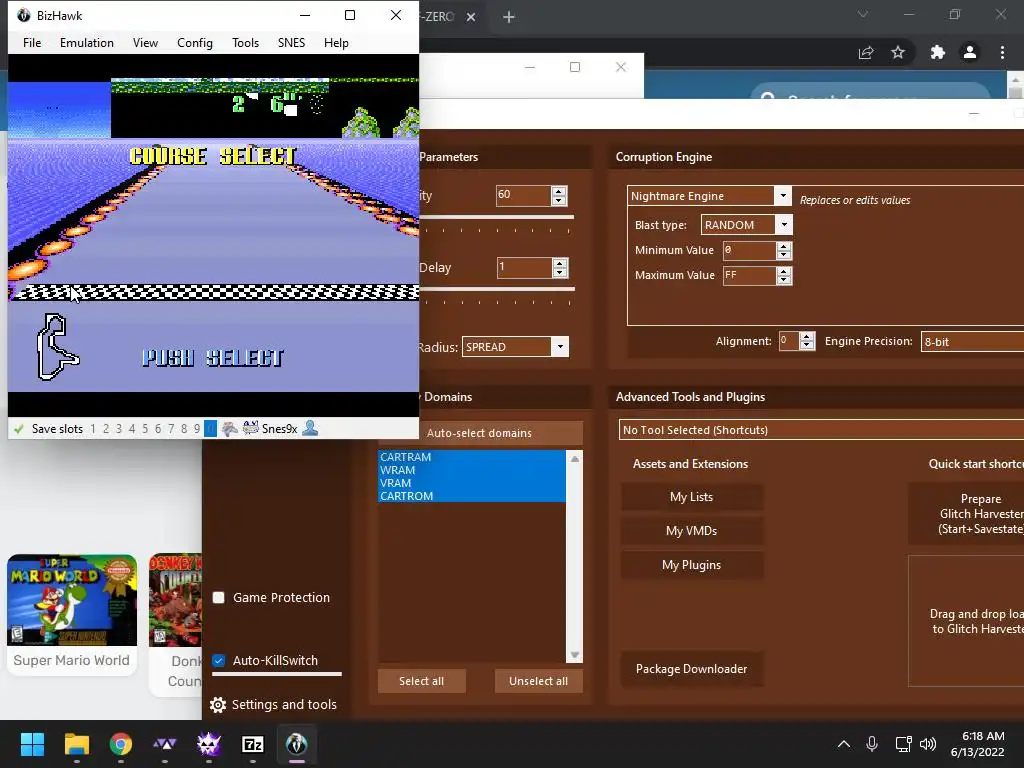Viewport: 1024px width, 768px height.
Task: Open the My Plugins button
Action: point(692,565)
